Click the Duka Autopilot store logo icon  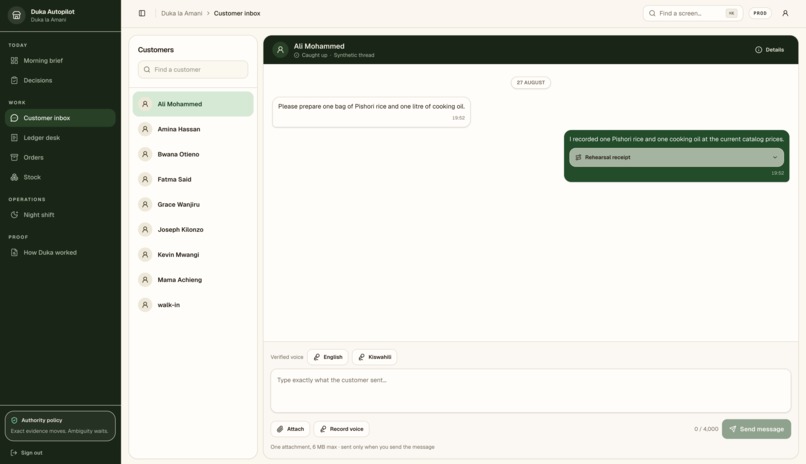pos(16,15)
